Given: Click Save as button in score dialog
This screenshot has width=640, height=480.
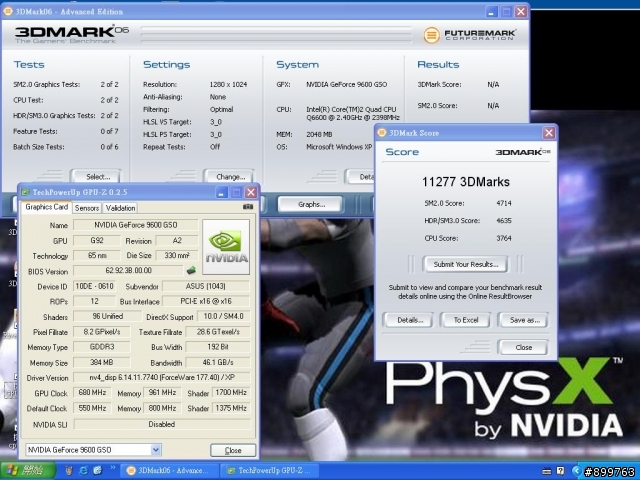Looking at the screenshot, I should pos(524,320).
